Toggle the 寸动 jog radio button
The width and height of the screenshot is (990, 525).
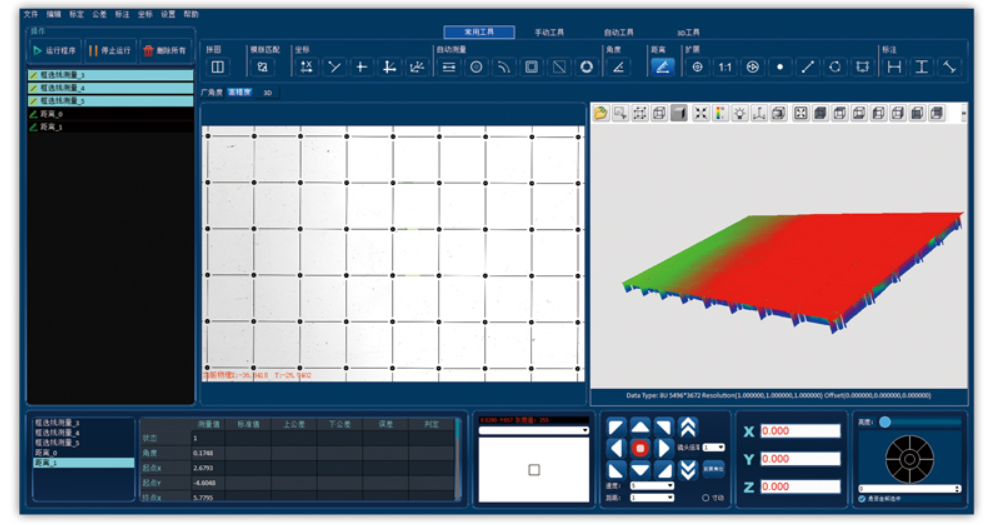705,498
